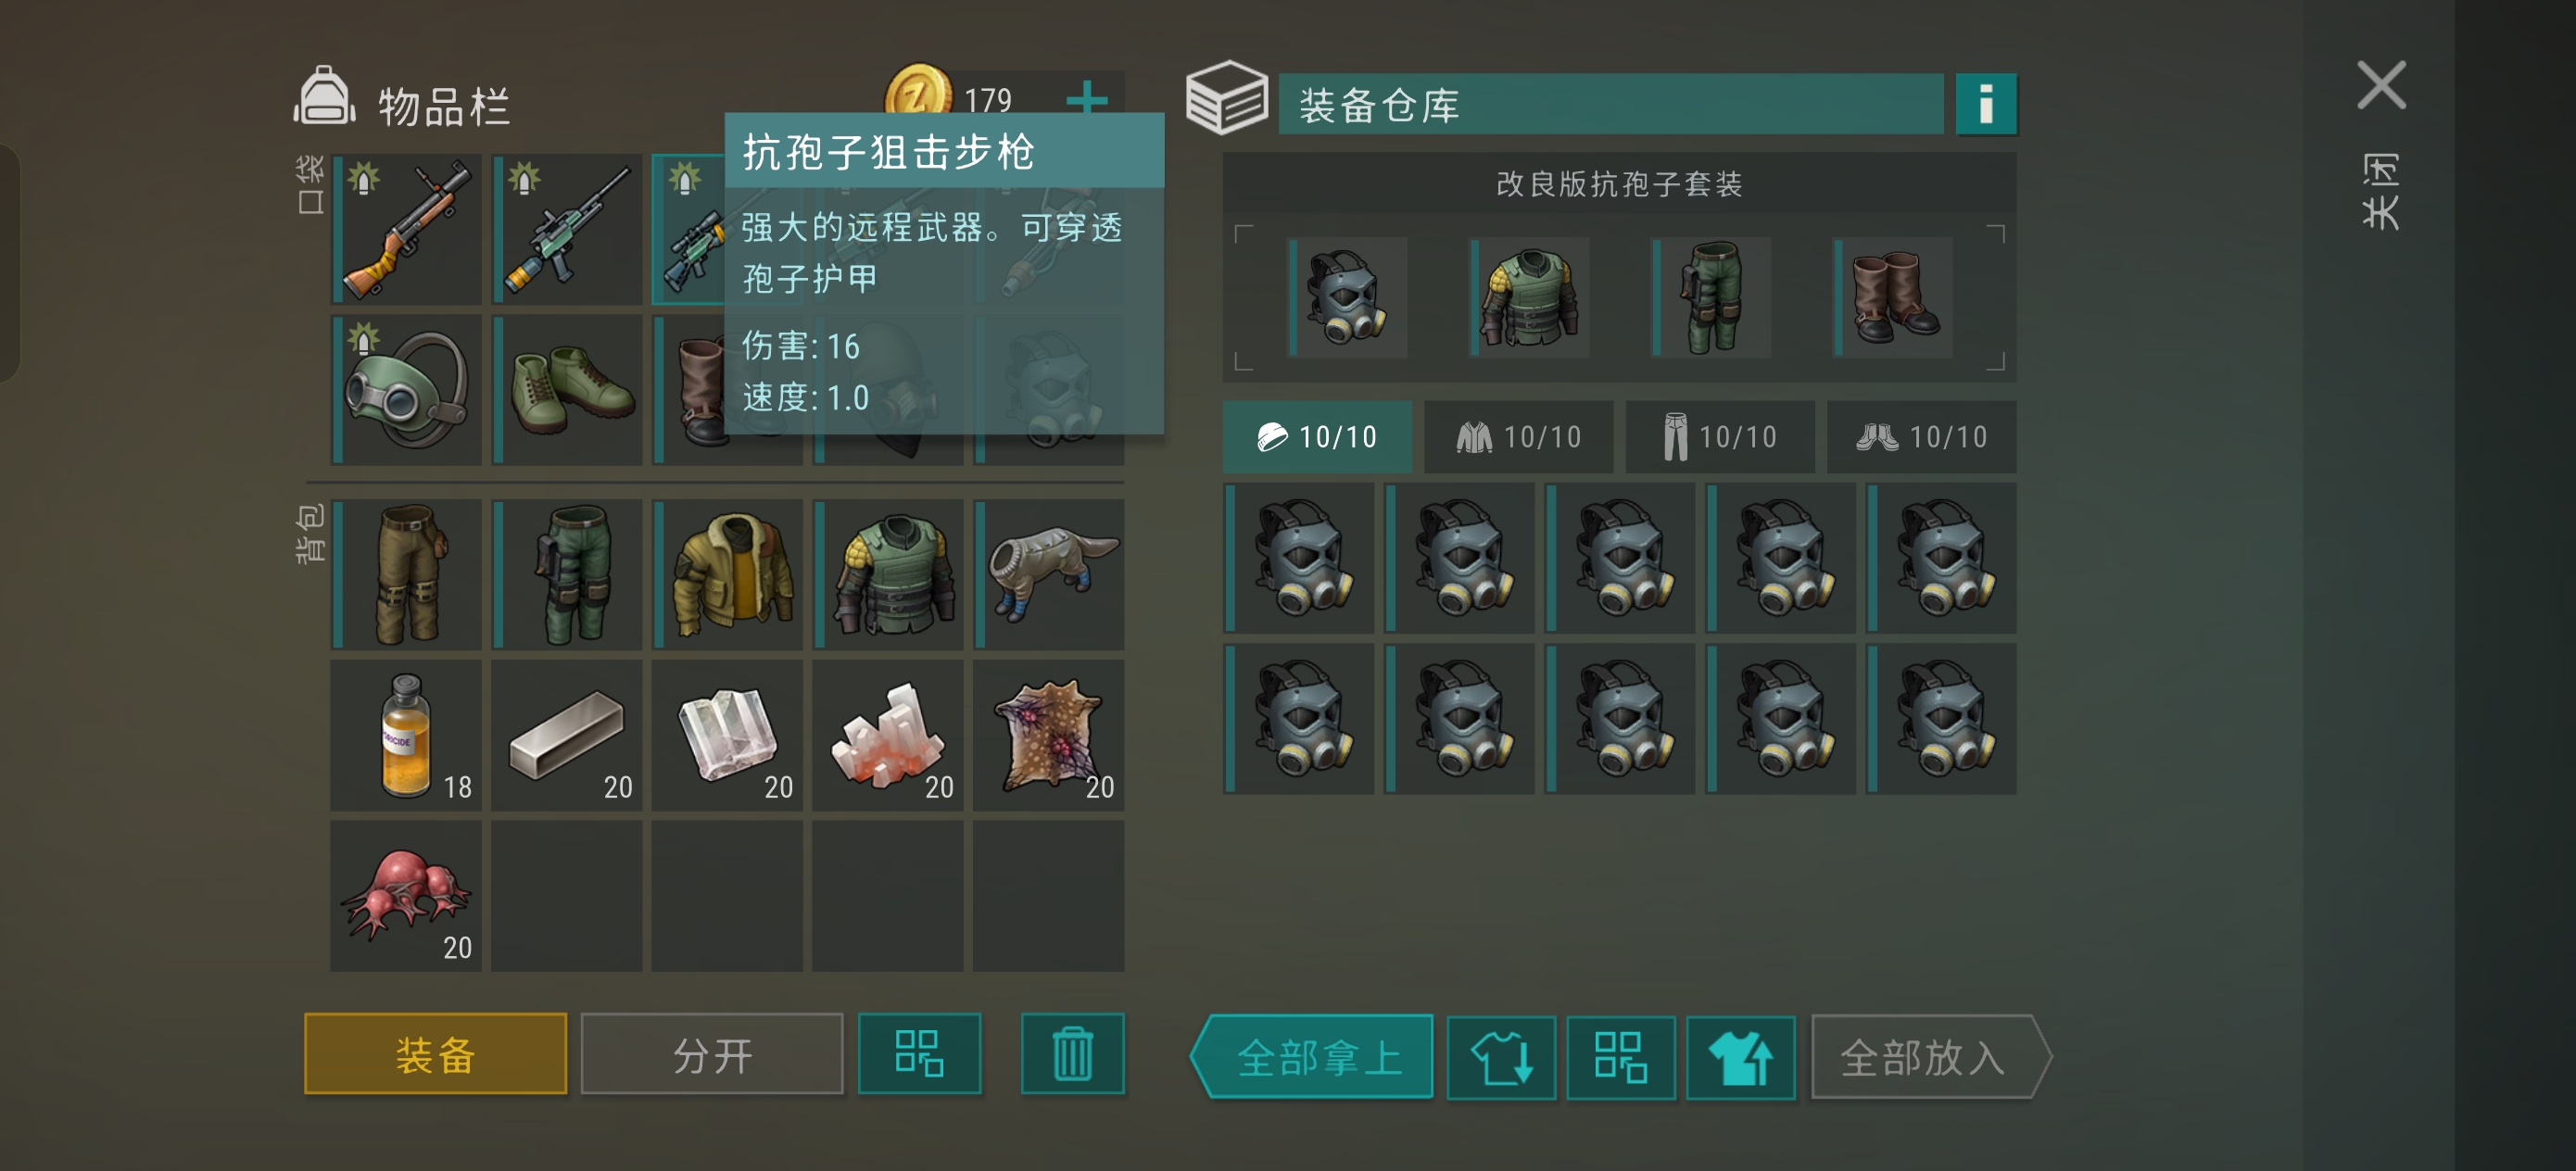The image size is (2576, 1171).
Task: Click the shirt with down arrow icon
Action: tap(1500, 1057)
